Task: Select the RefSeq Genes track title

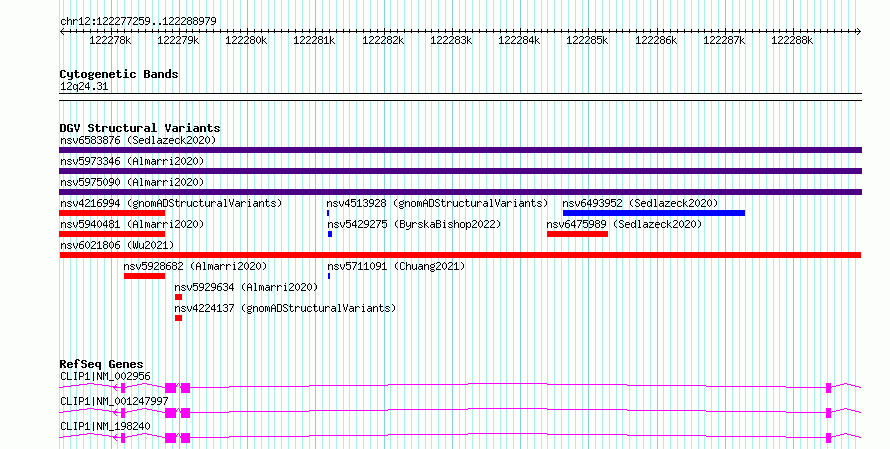Action: tap(102, 364)
